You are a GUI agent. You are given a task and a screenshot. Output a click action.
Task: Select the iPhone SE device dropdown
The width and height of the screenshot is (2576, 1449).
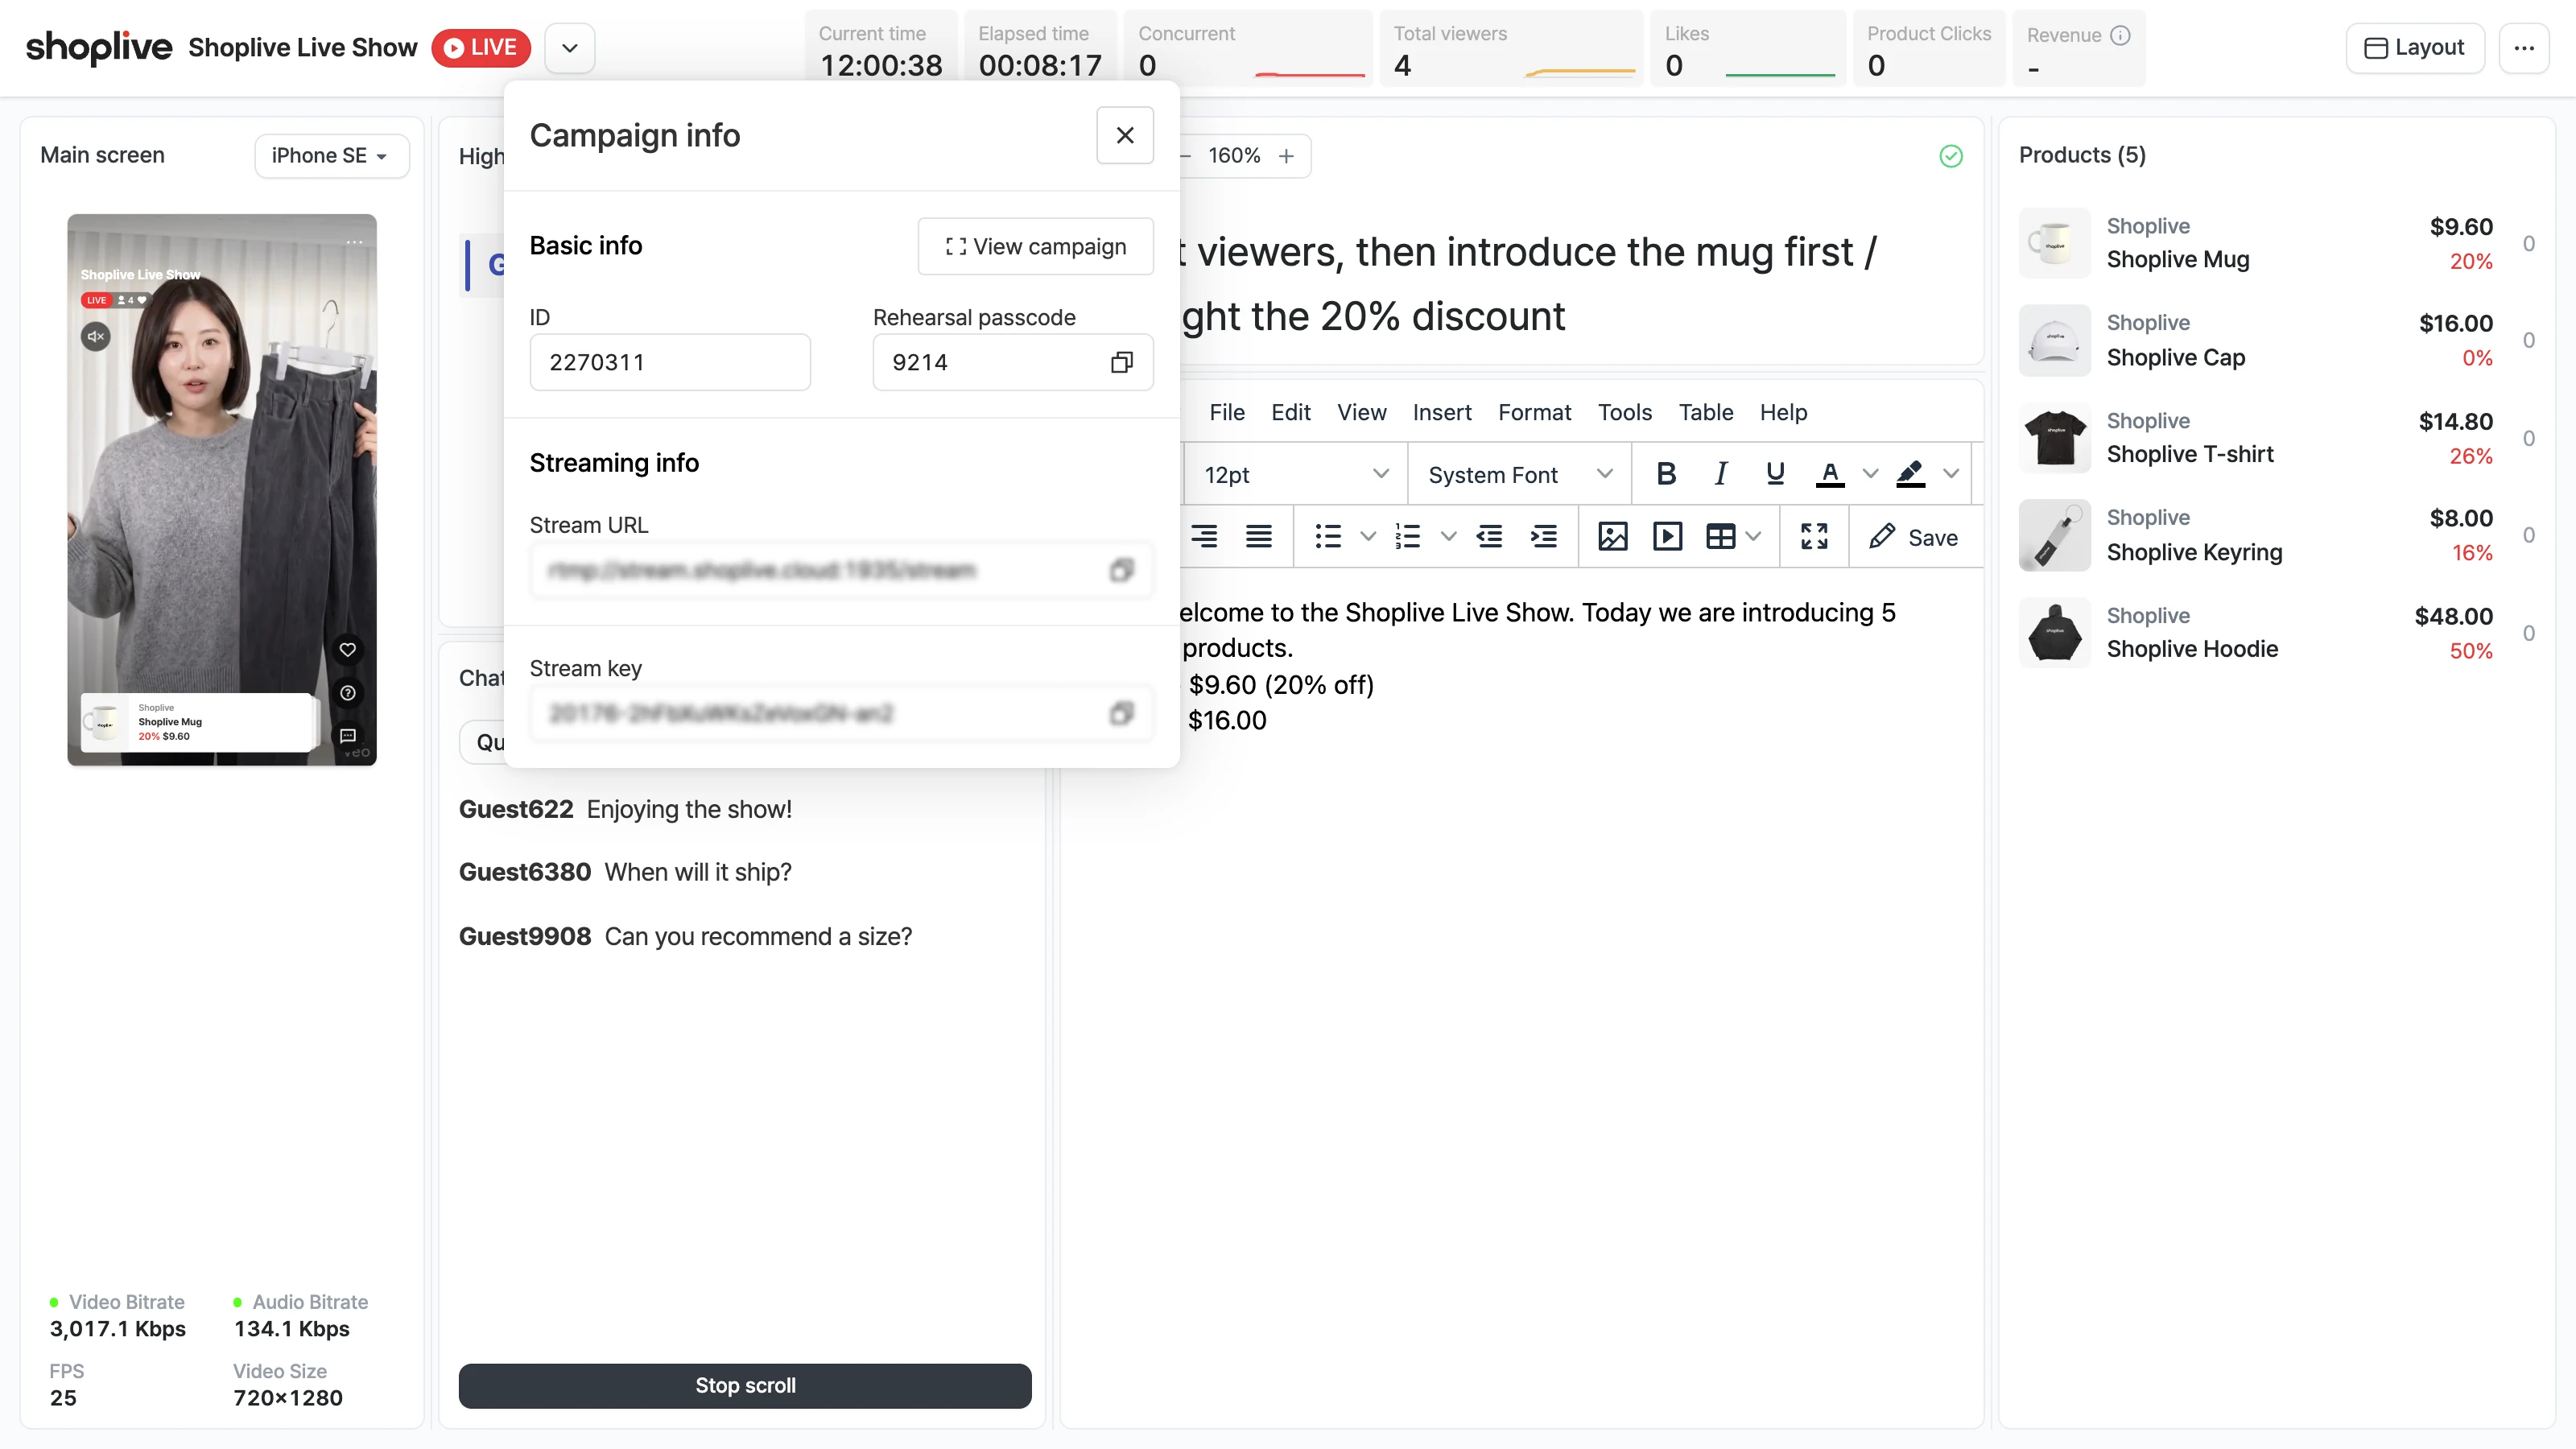tap(331, 156)
